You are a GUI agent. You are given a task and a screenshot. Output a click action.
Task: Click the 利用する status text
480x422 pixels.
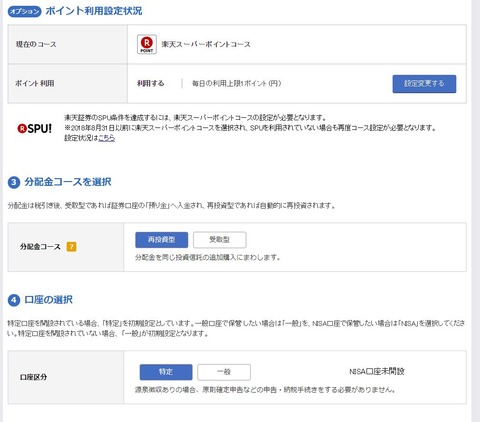[151, 83]
